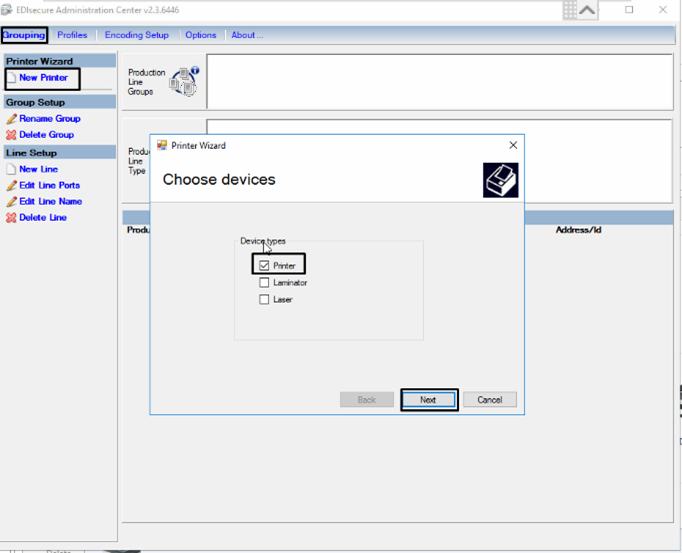The height and width of the screenshot is (553, 682).
Task: Cancel the Printer Wizard dialog
Action: click(489, 399)
